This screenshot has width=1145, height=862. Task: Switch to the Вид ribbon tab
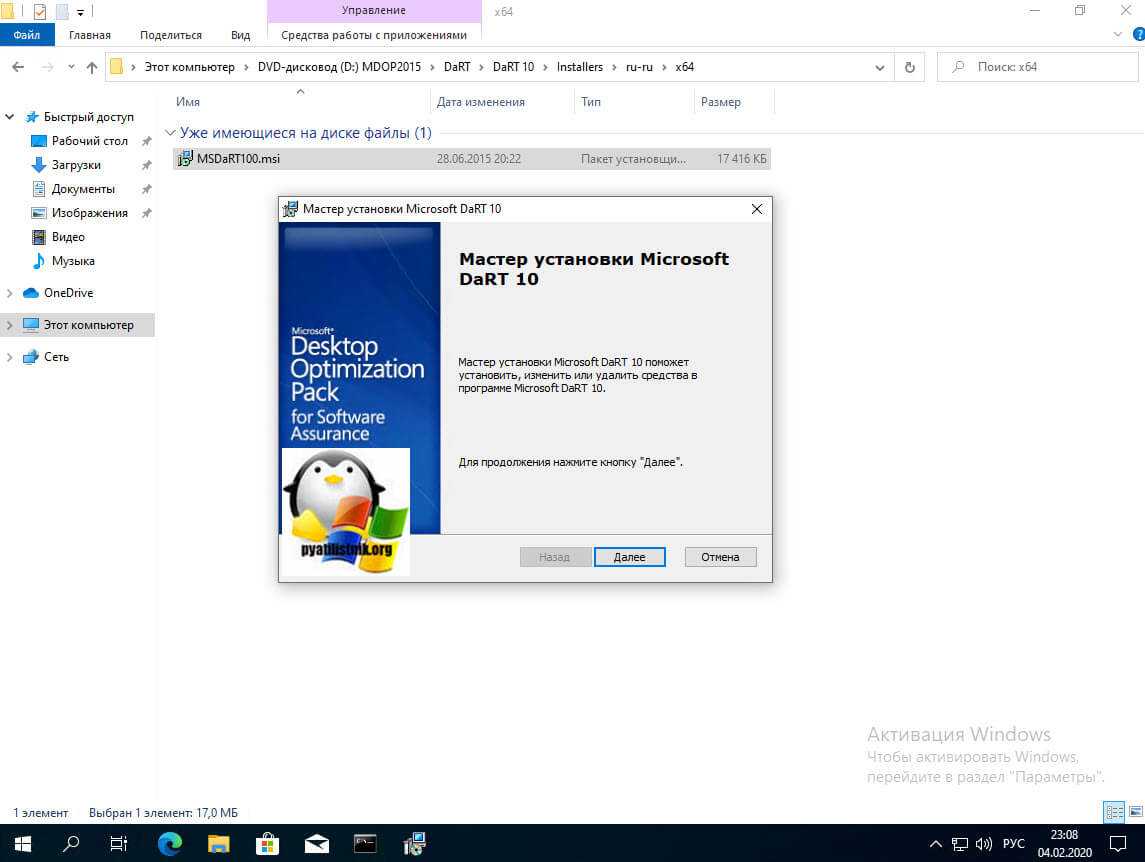[240, 35]
